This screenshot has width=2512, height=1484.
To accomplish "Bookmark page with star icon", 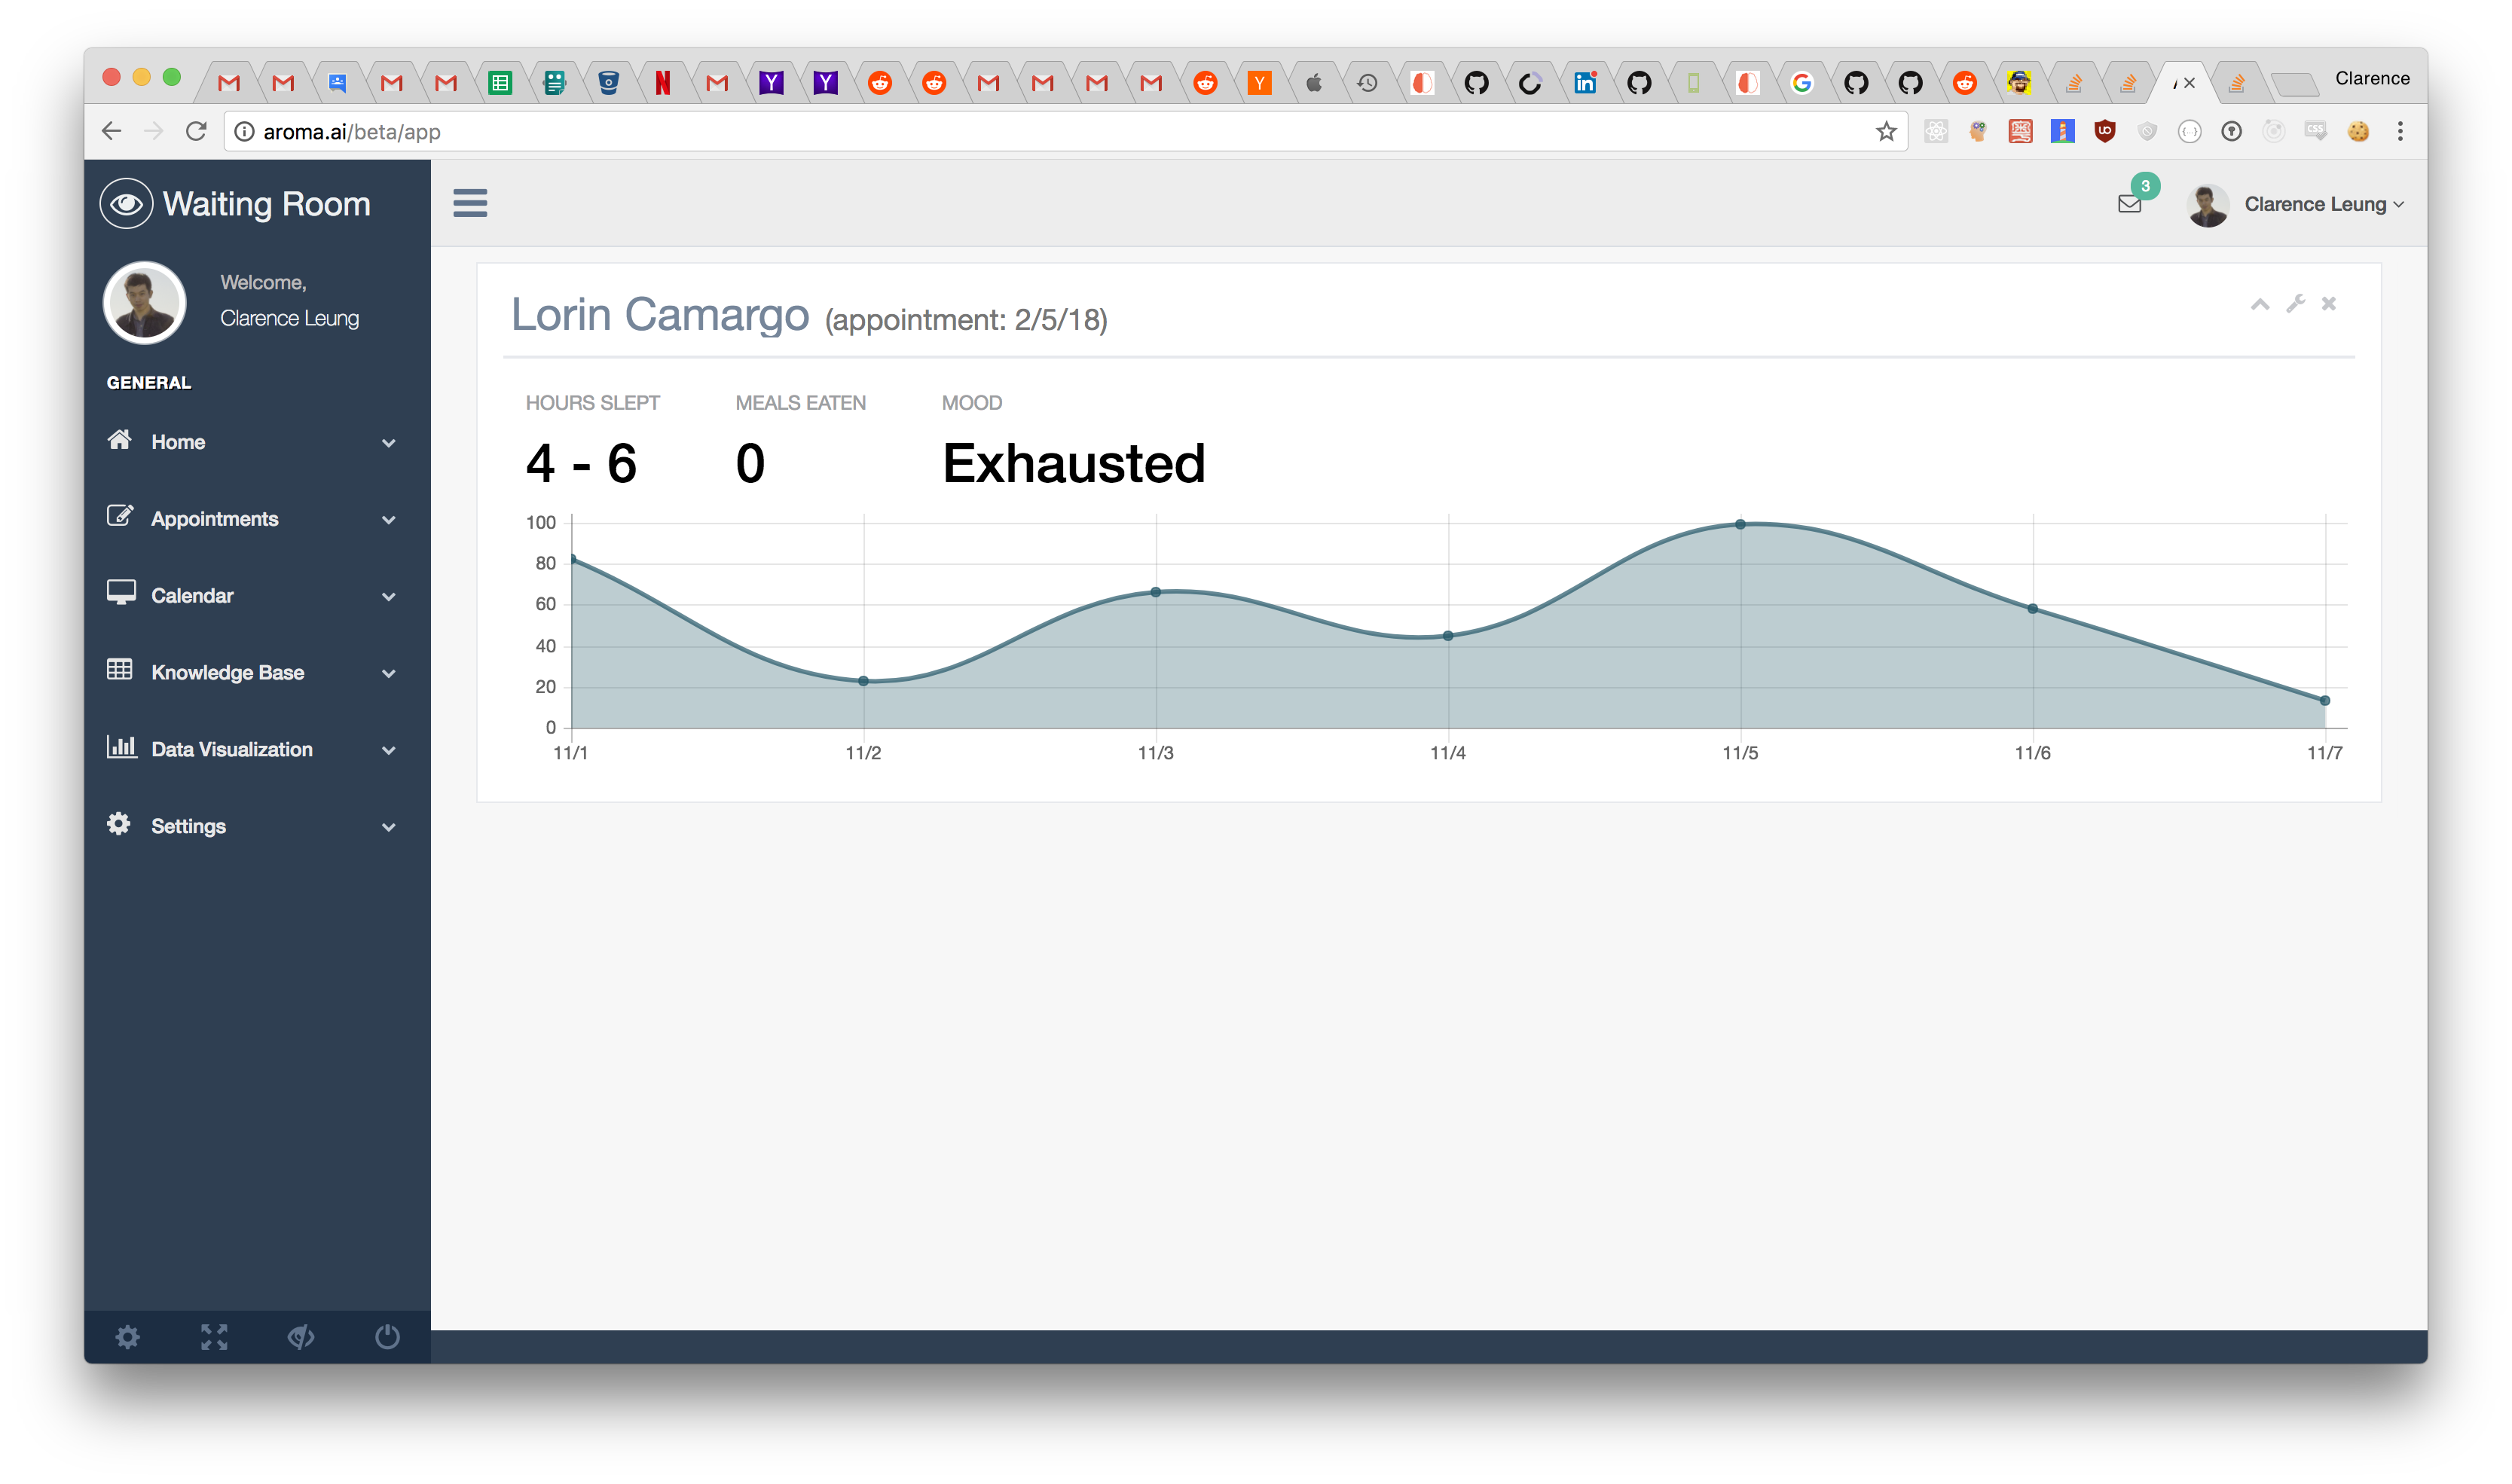I will point(1885,132).
